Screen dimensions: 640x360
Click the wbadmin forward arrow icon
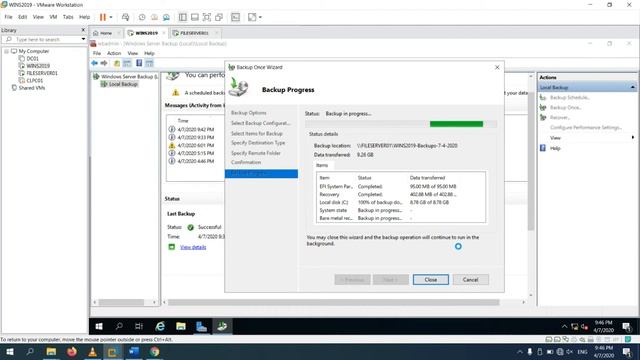[104, 63]
